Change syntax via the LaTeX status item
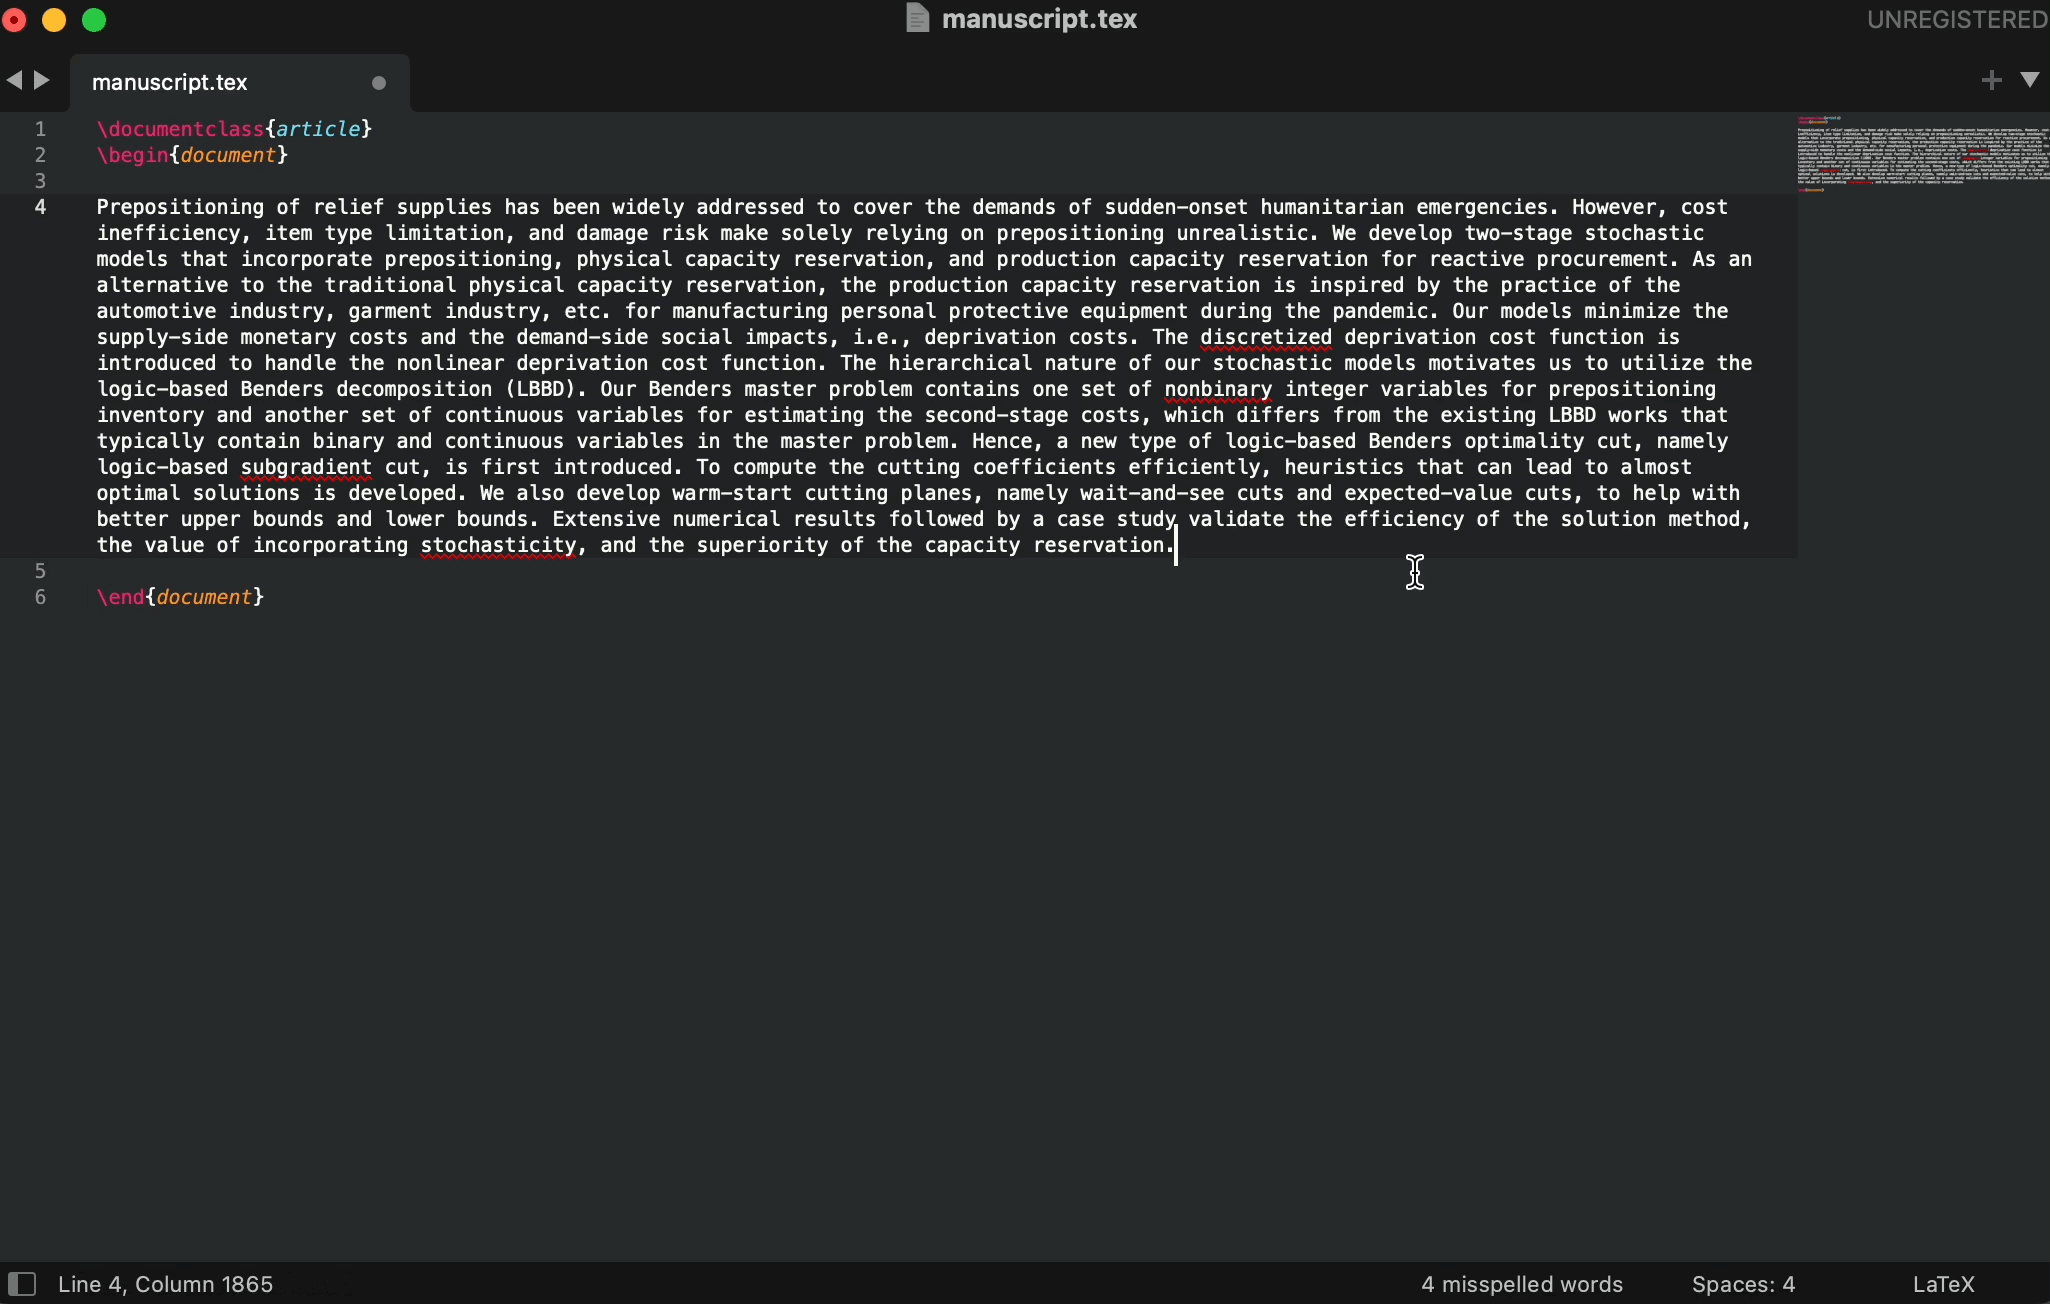 click(x=1944, y=1284)
